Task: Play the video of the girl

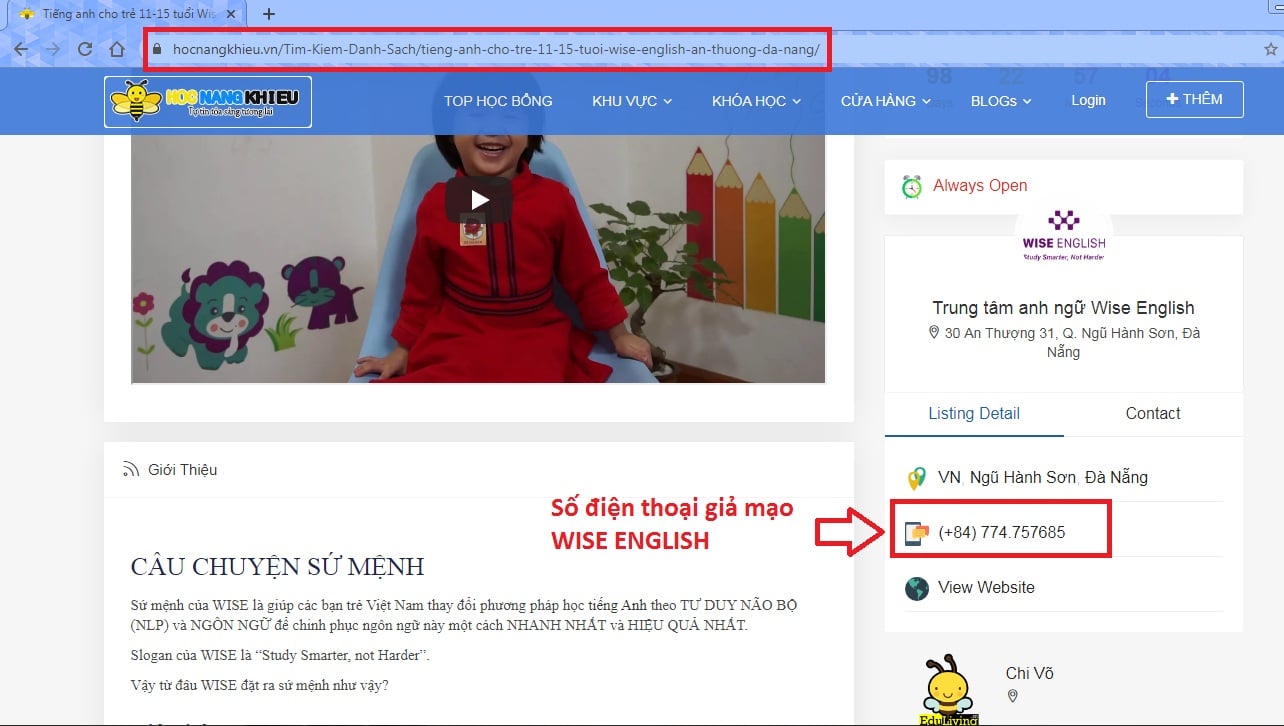Action: (x=479, y=200)
